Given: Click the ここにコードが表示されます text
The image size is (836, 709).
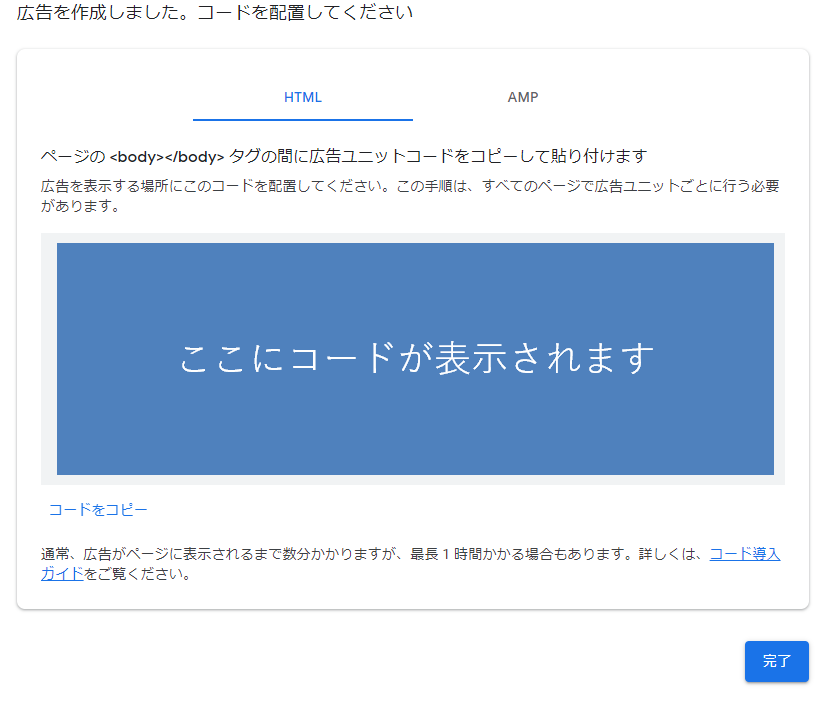Looking at the screenshot, I should [416, 358].
